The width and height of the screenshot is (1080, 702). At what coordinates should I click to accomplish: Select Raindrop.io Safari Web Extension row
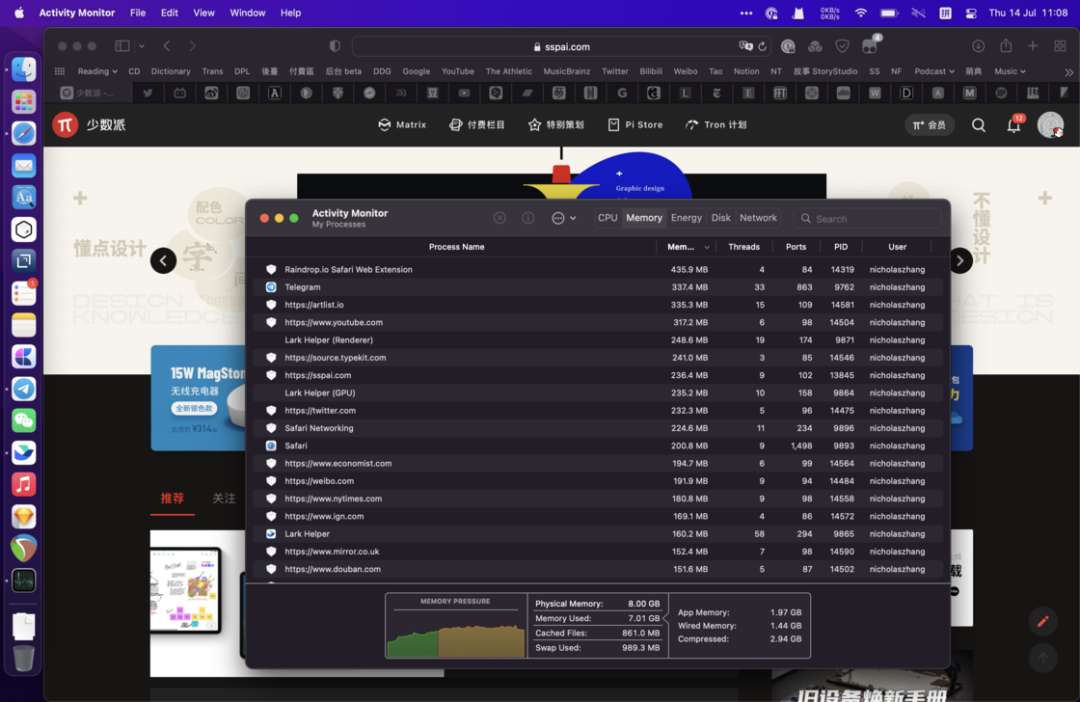tap(598, 269)
